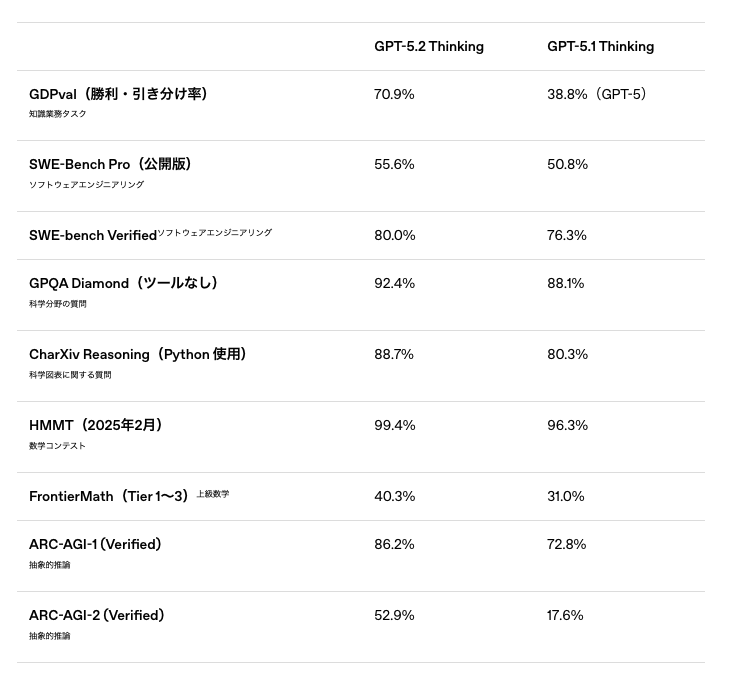The width and height of the screenshot is (731, 676).
Task: Select the HMMT row label
Action: coord(96,426)
